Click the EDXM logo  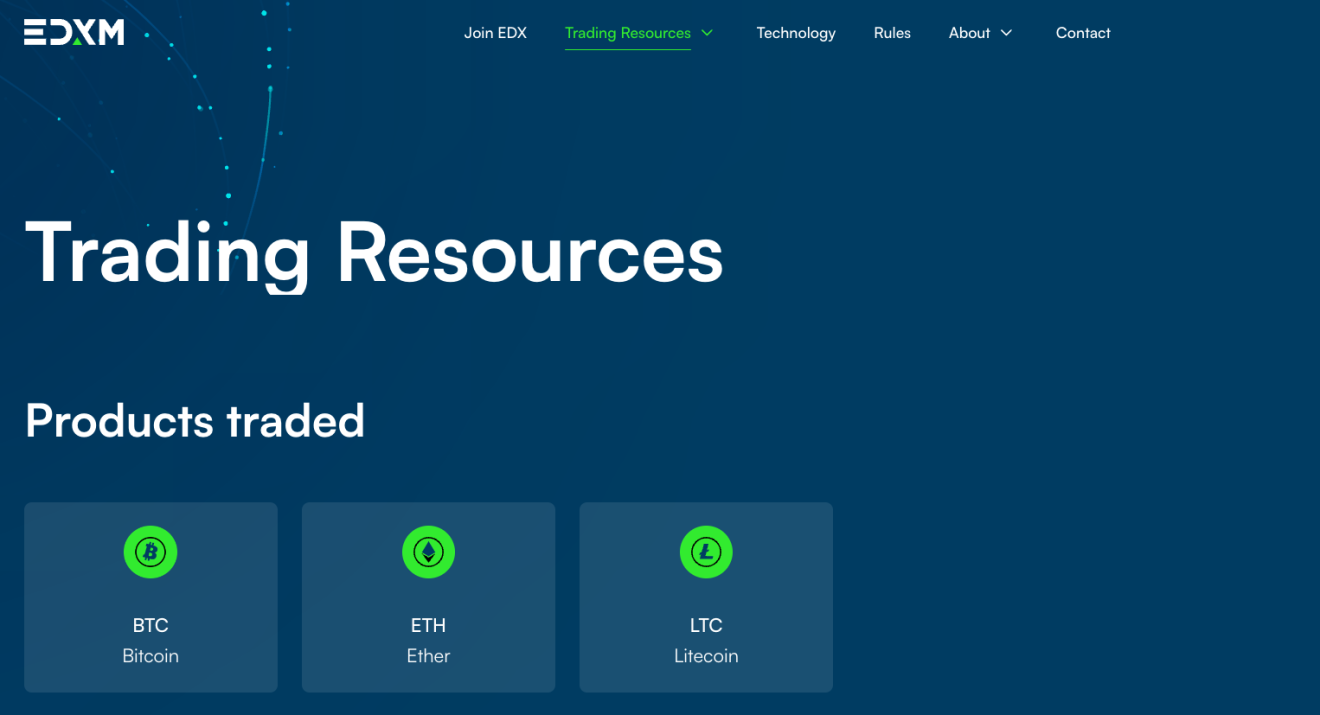[x=74, y=33]
